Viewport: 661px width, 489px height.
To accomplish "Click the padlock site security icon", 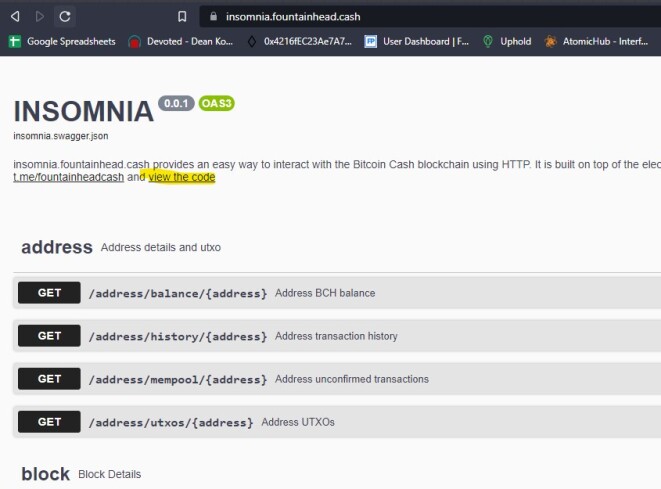I will coord(214,16).
